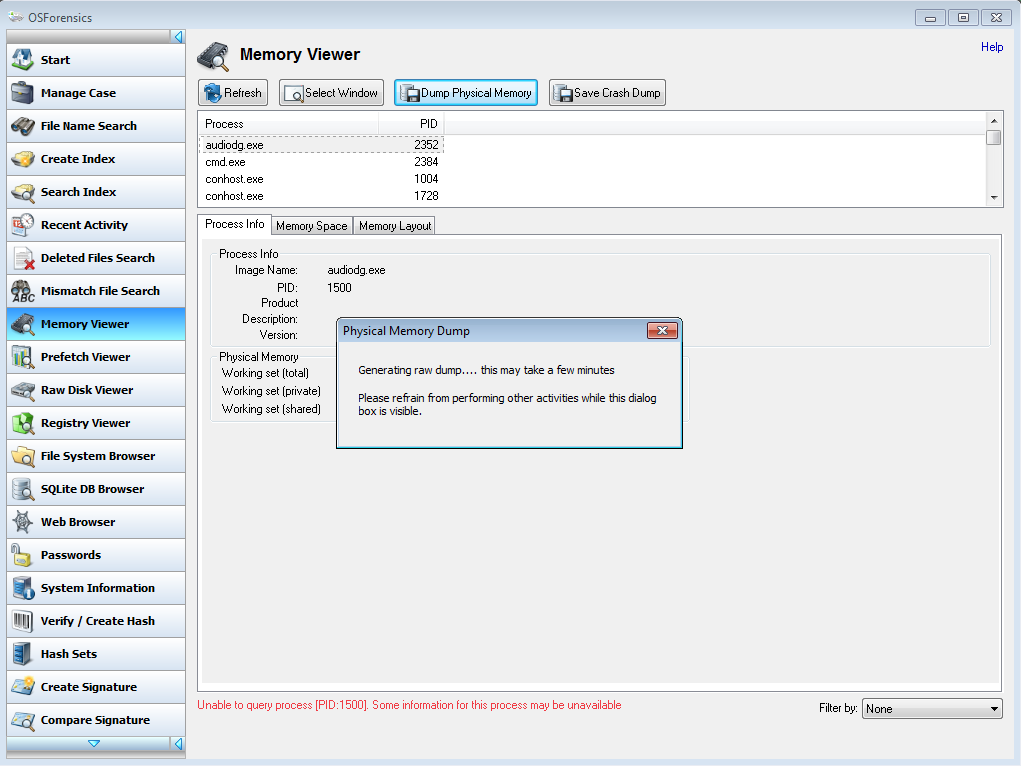Switch to the Memory Space tab

pos(311,226)
